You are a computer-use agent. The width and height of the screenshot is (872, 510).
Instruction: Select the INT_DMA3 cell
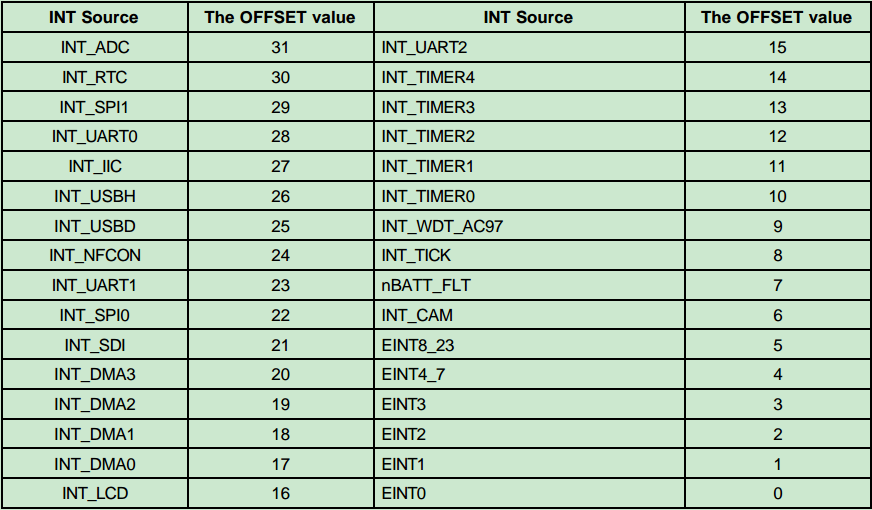[95, 374]
